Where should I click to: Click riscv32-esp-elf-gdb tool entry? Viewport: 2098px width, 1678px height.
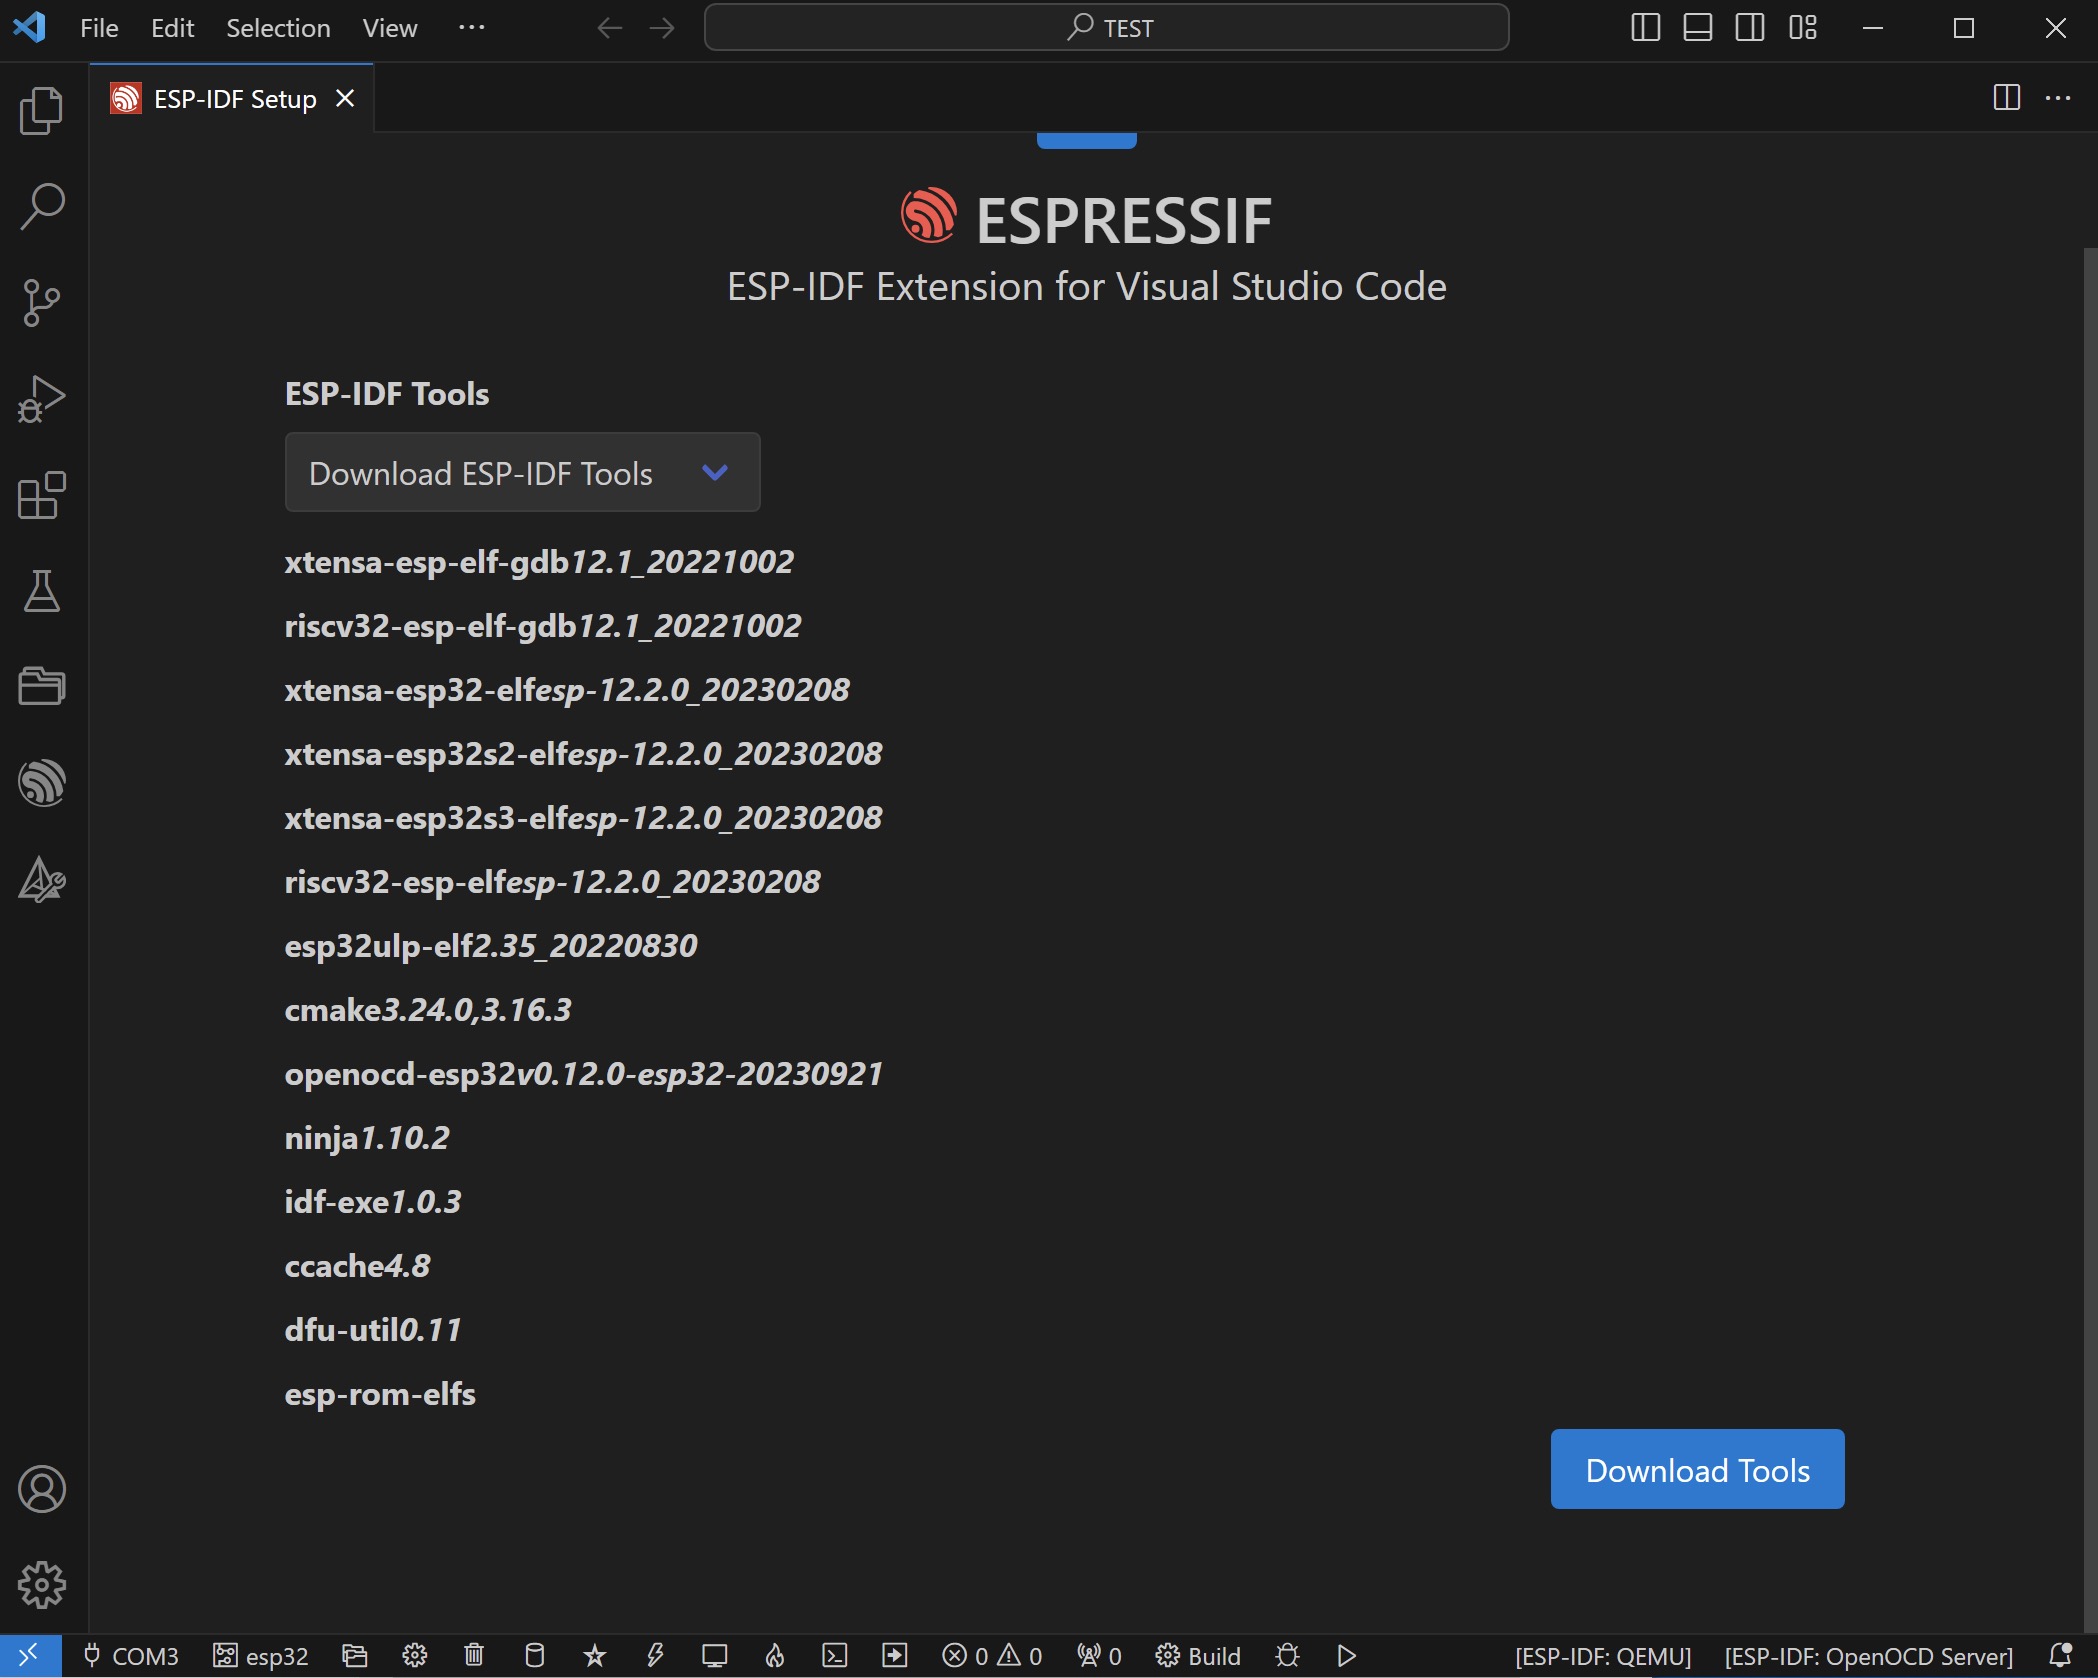(542, 626)
